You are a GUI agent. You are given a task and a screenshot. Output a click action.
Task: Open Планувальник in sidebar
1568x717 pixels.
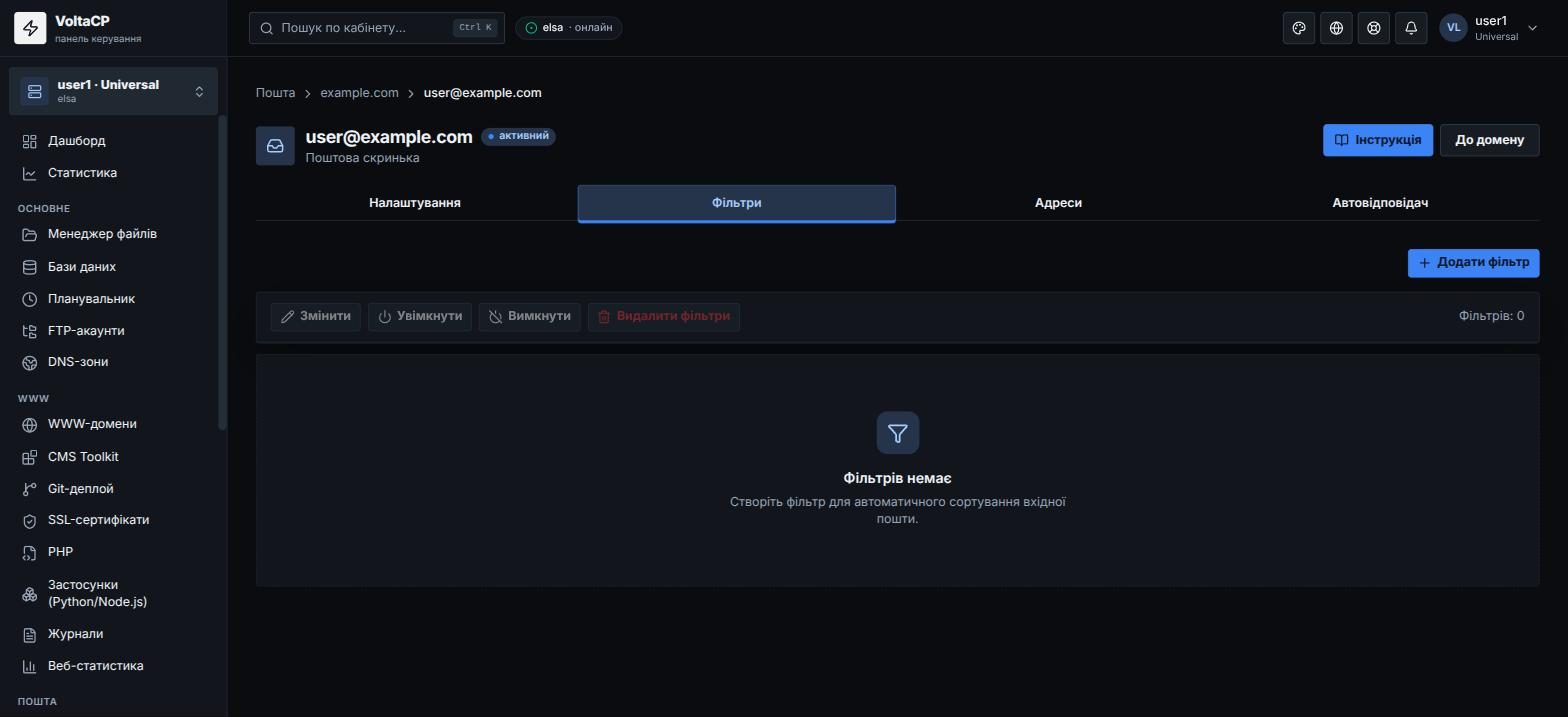point(113,299)
